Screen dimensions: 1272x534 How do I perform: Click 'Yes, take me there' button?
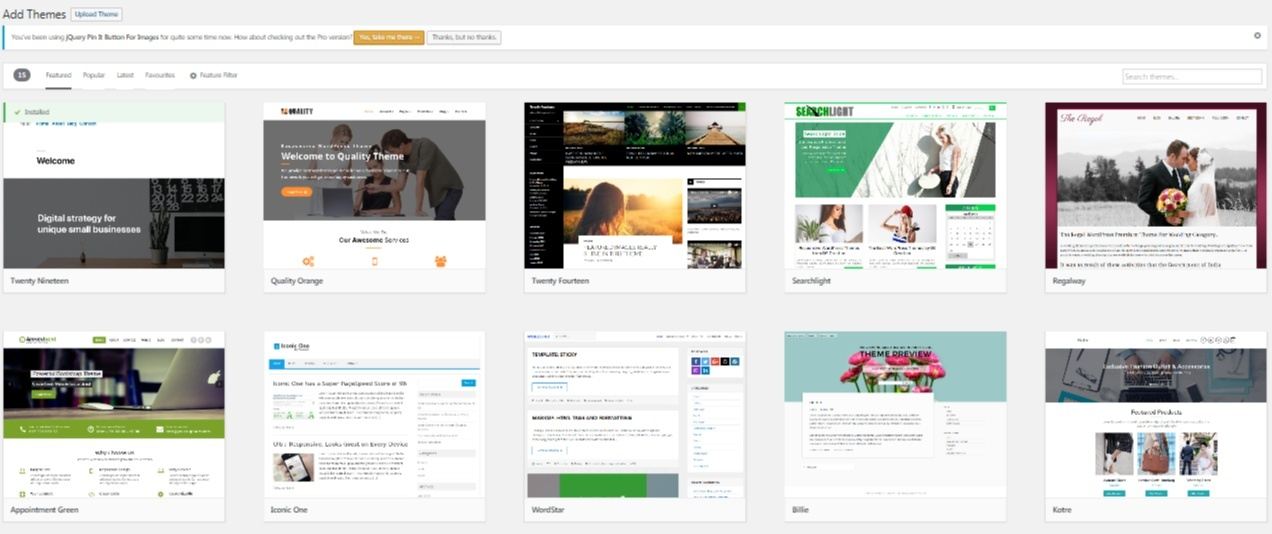388,37
